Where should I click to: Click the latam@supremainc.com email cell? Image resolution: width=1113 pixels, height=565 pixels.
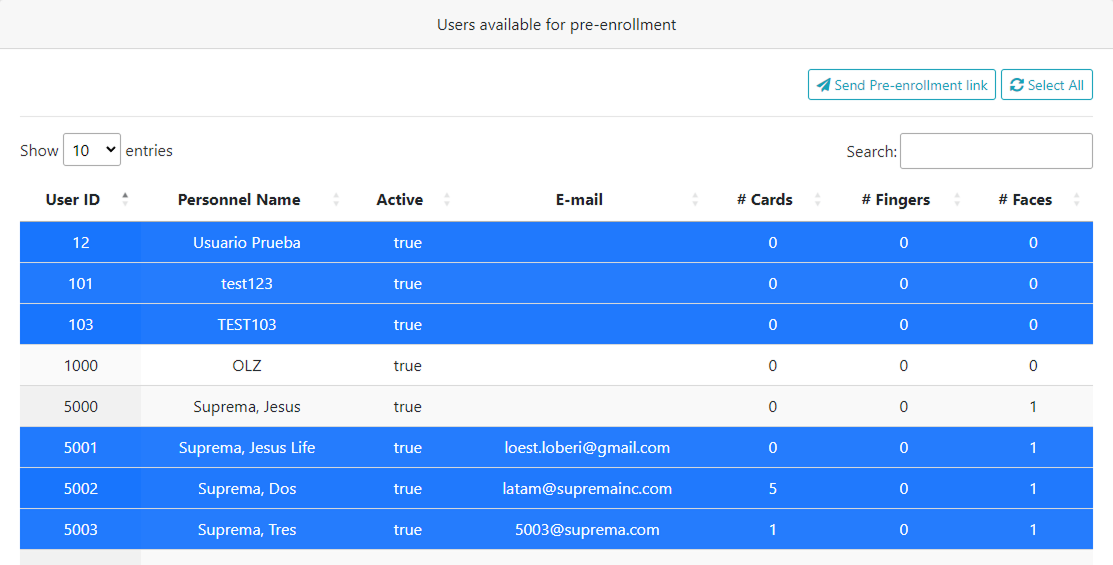(x=587, y=489)
